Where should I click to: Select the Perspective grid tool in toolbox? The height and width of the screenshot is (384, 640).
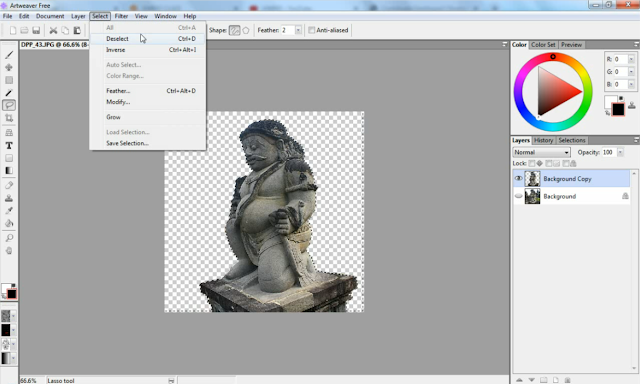point(9,133)
